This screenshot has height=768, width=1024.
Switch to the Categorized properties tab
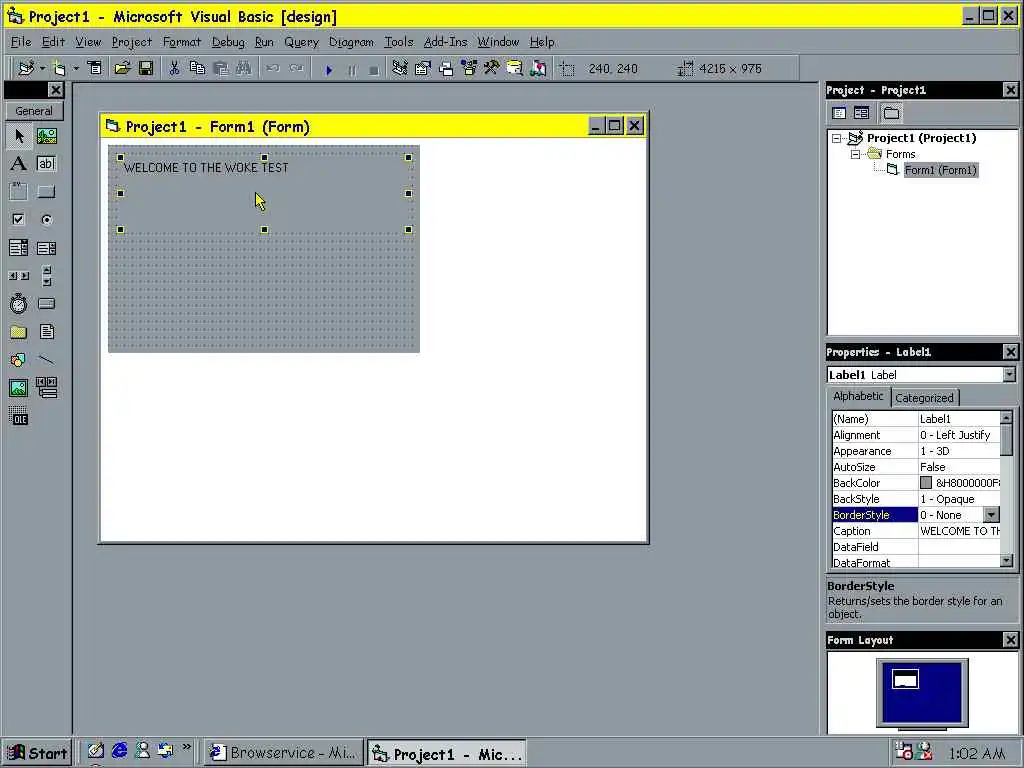pos(924,398)
